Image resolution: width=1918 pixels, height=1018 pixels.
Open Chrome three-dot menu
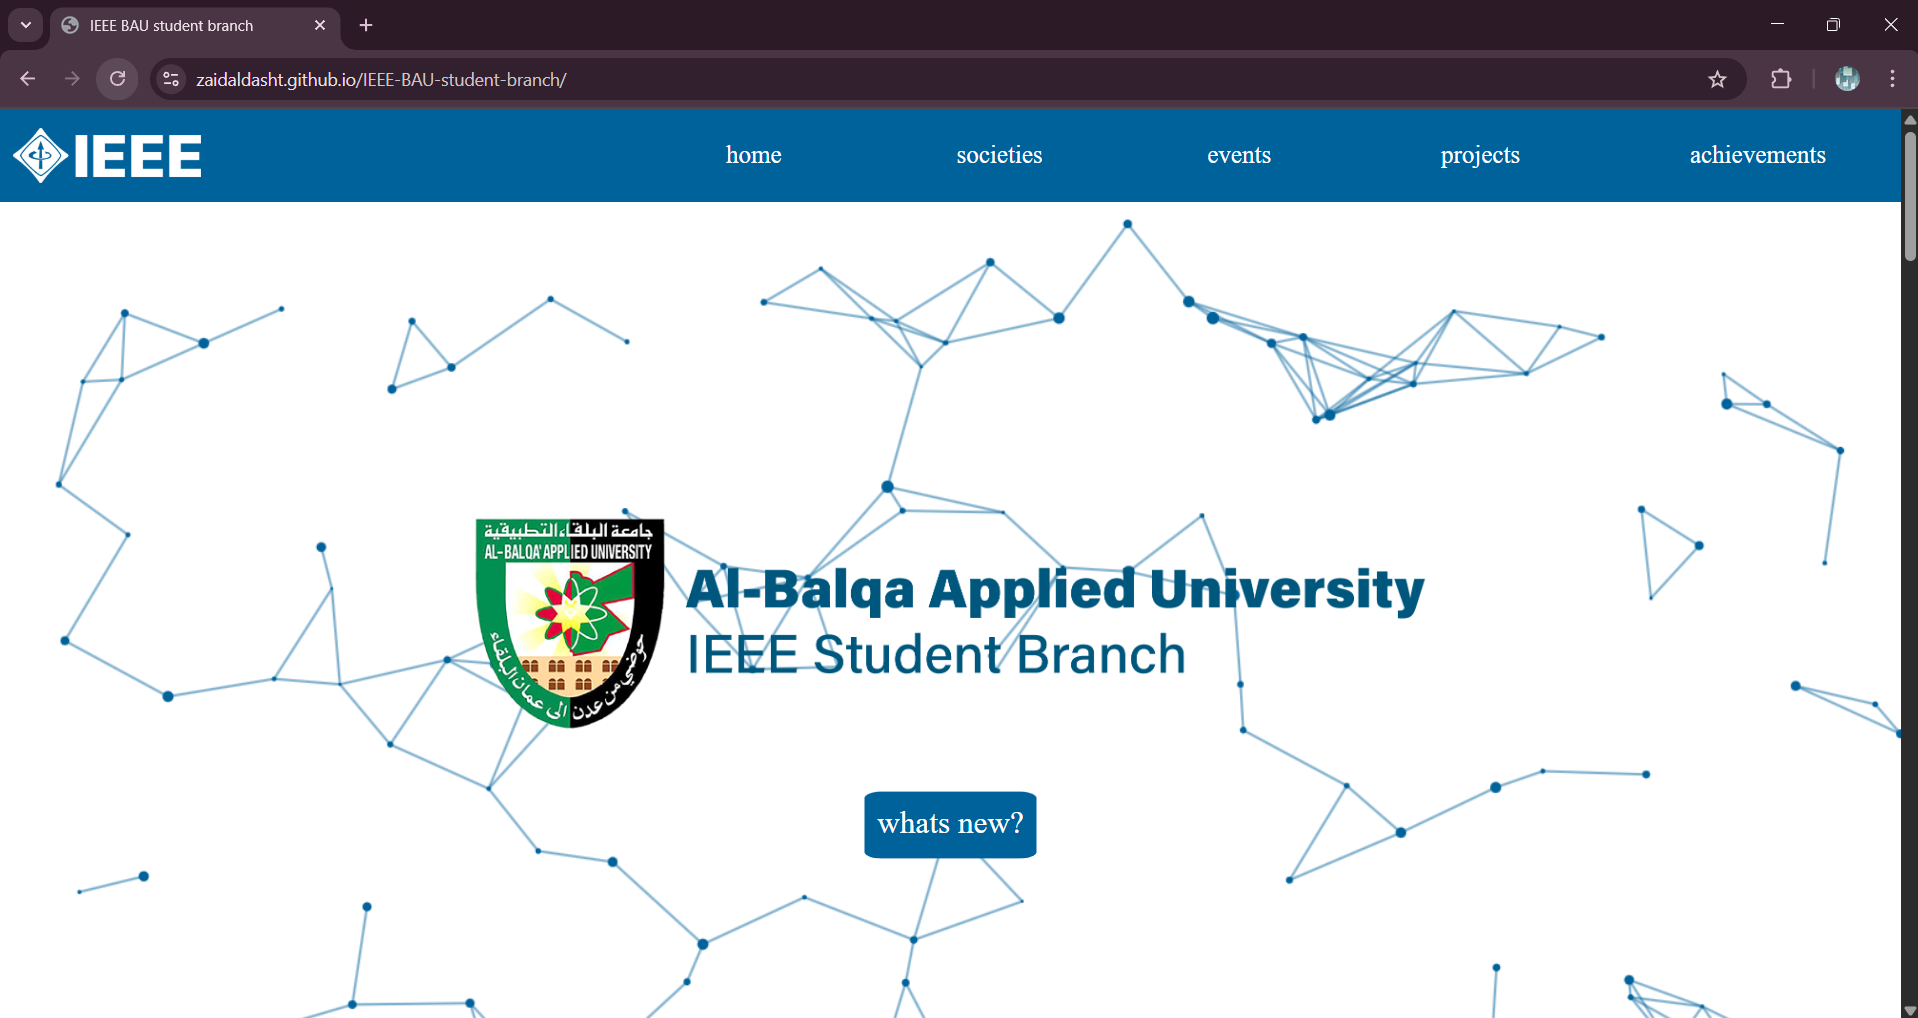coord(1892,79)
